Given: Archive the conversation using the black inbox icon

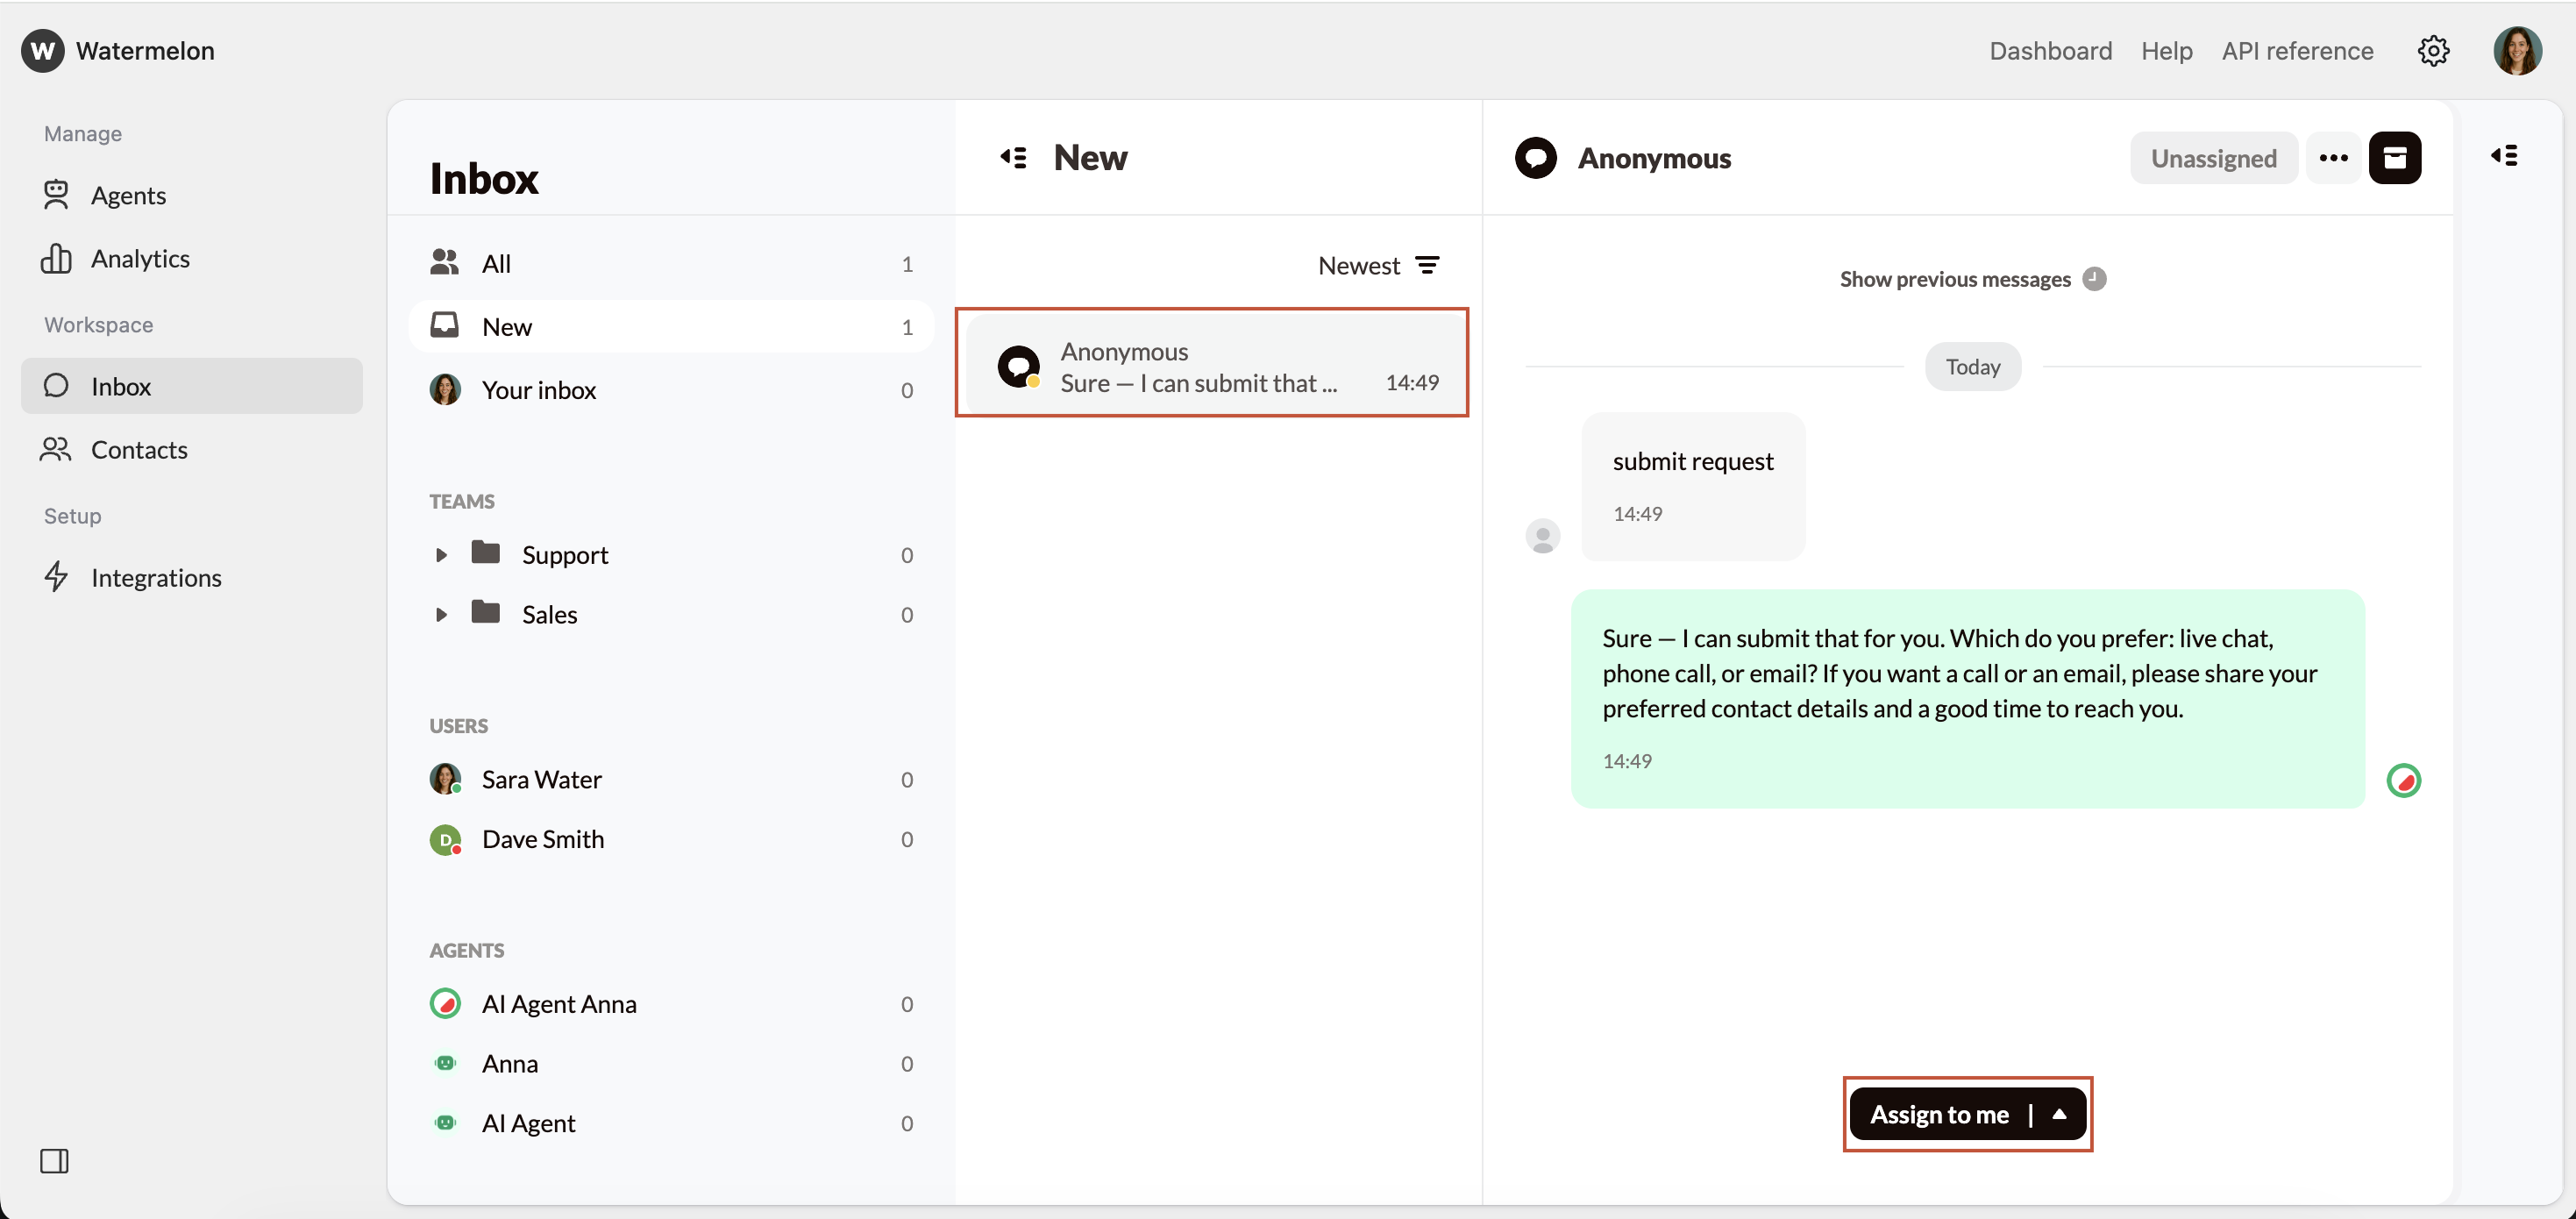Looking at the screenshot, I should (x=2397, y=157).
